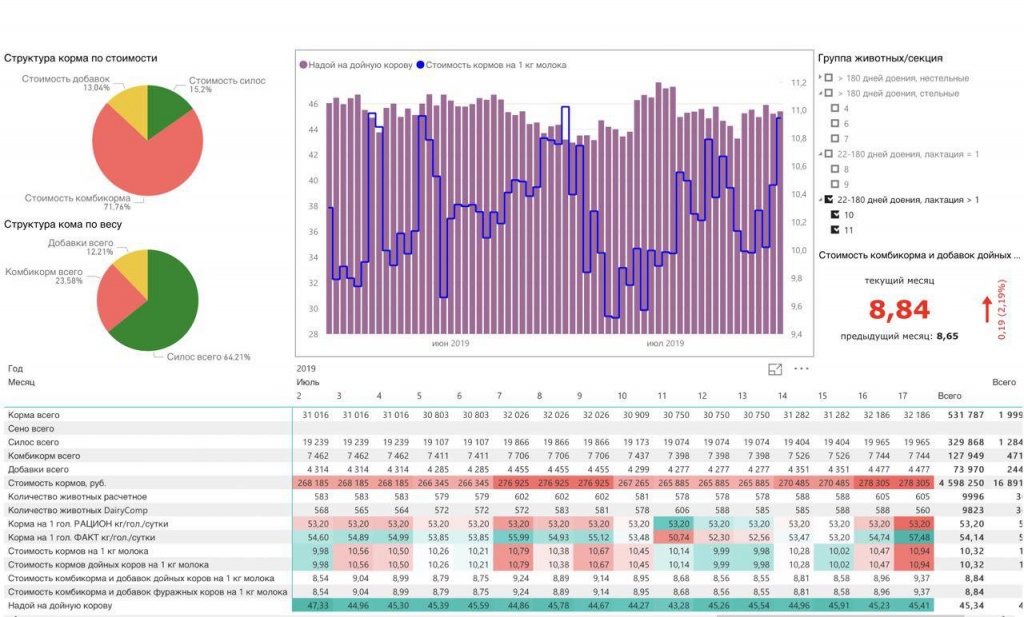This screenshot has height=617, width=1024.
Task: Enable the checkbox for section 9
Action: [835, 184]
